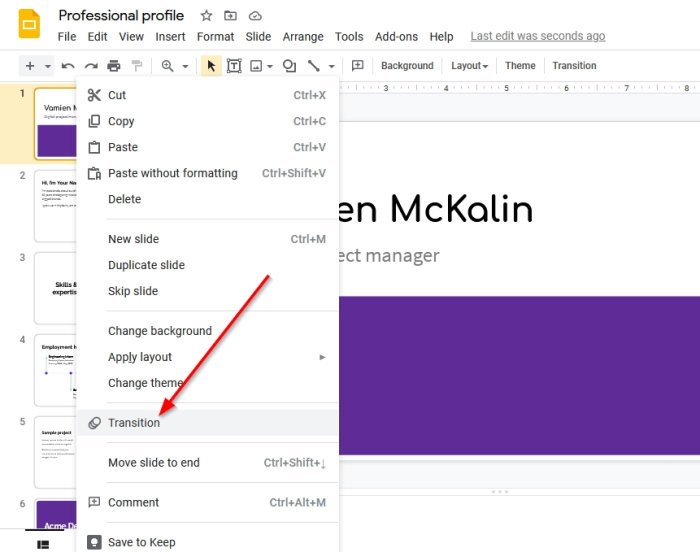This screenshot has width=700, height=552.
Task: Open the grid view icon at bottom left
Action: (43, 544)
